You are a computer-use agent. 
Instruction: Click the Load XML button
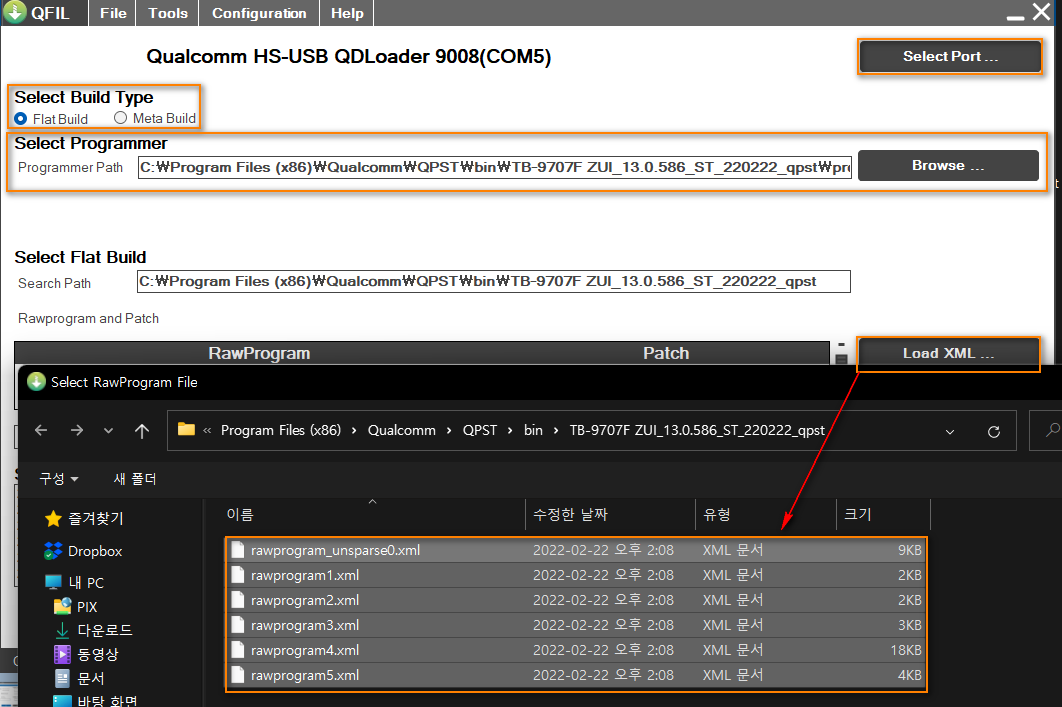point(948,353)
